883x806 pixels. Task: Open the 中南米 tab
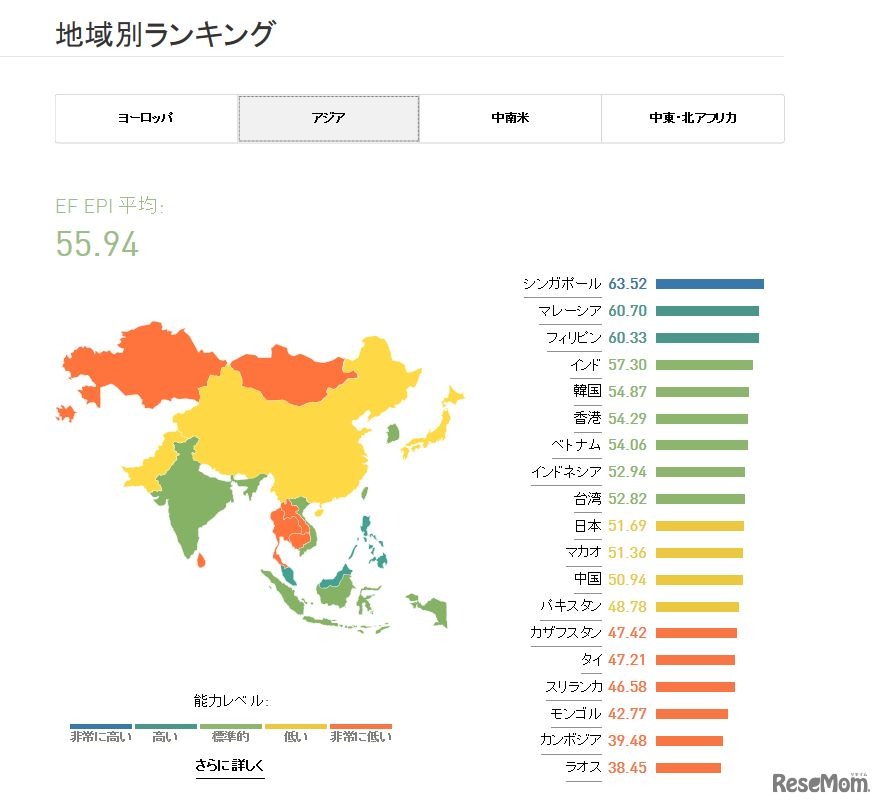(x=510, y=118)
